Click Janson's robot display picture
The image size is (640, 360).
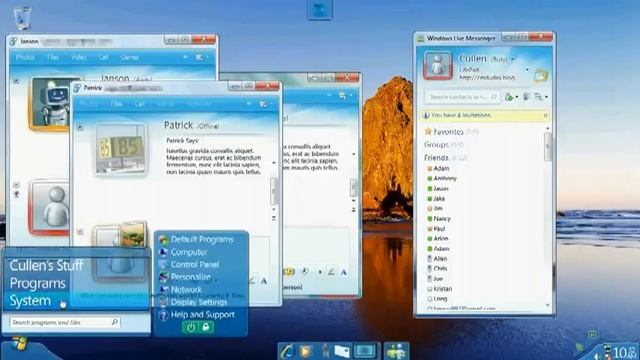tap(51, 103)
